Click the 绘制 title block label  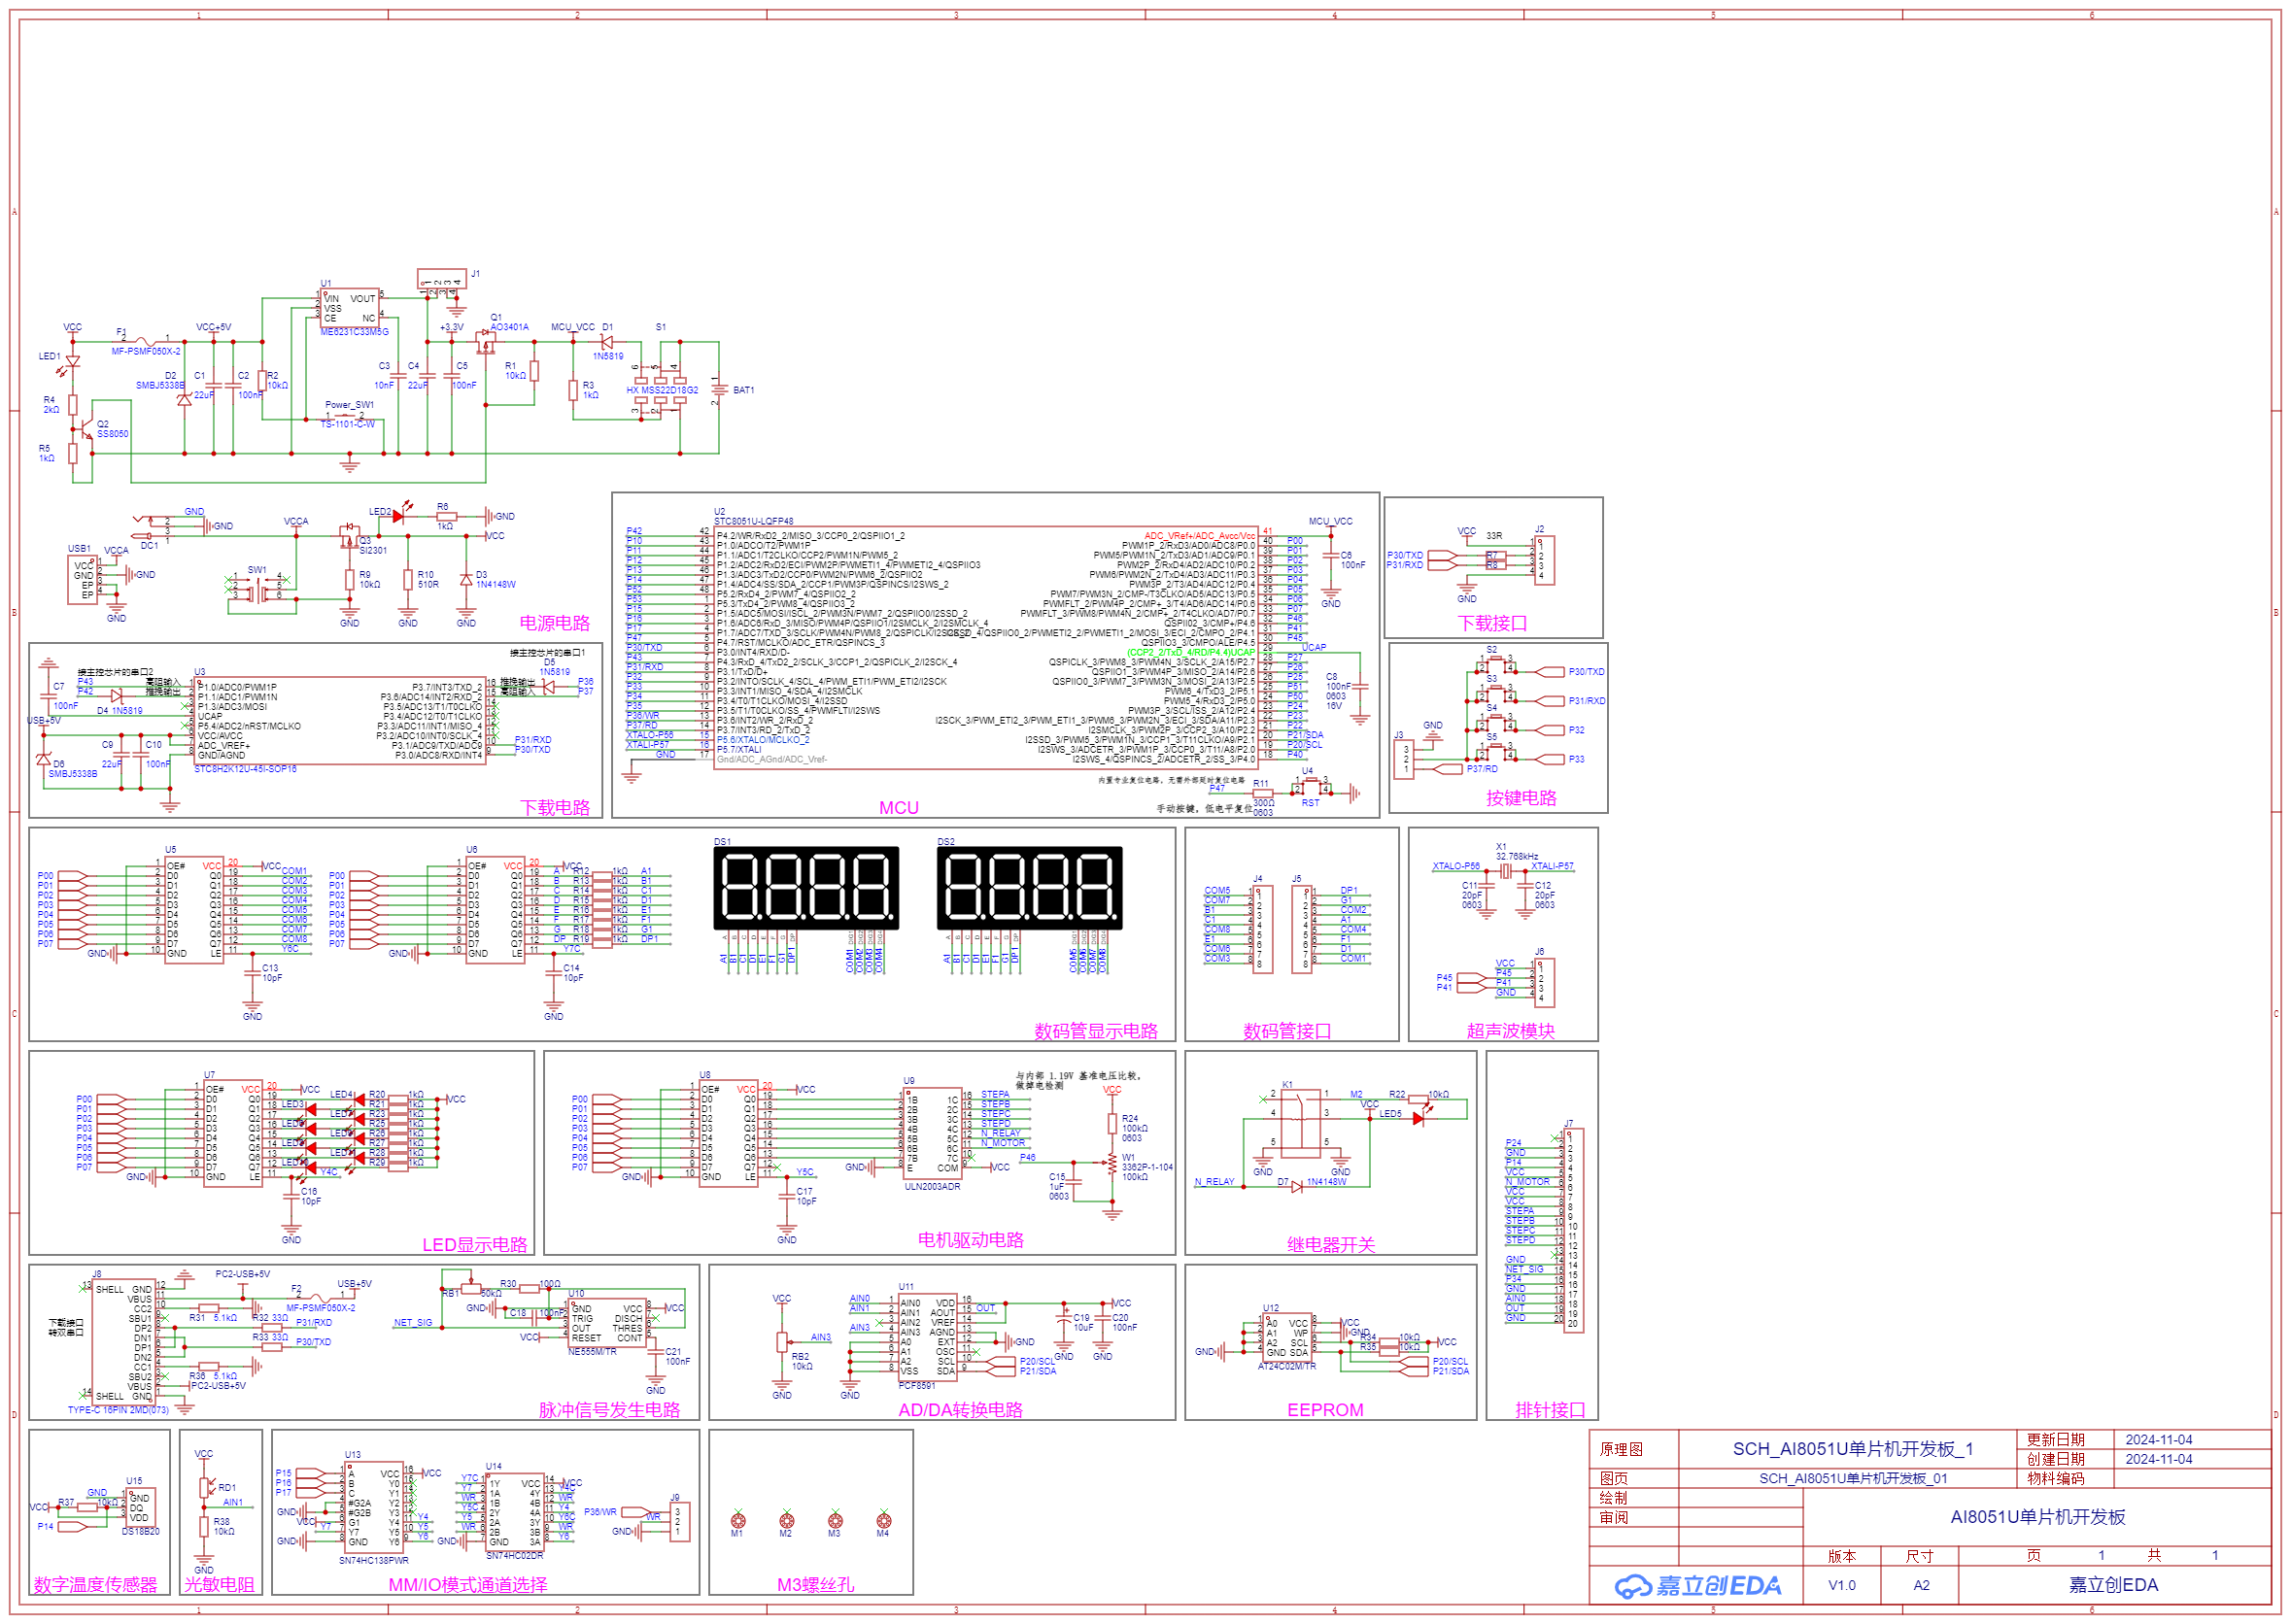(x=1613, y=1498)
